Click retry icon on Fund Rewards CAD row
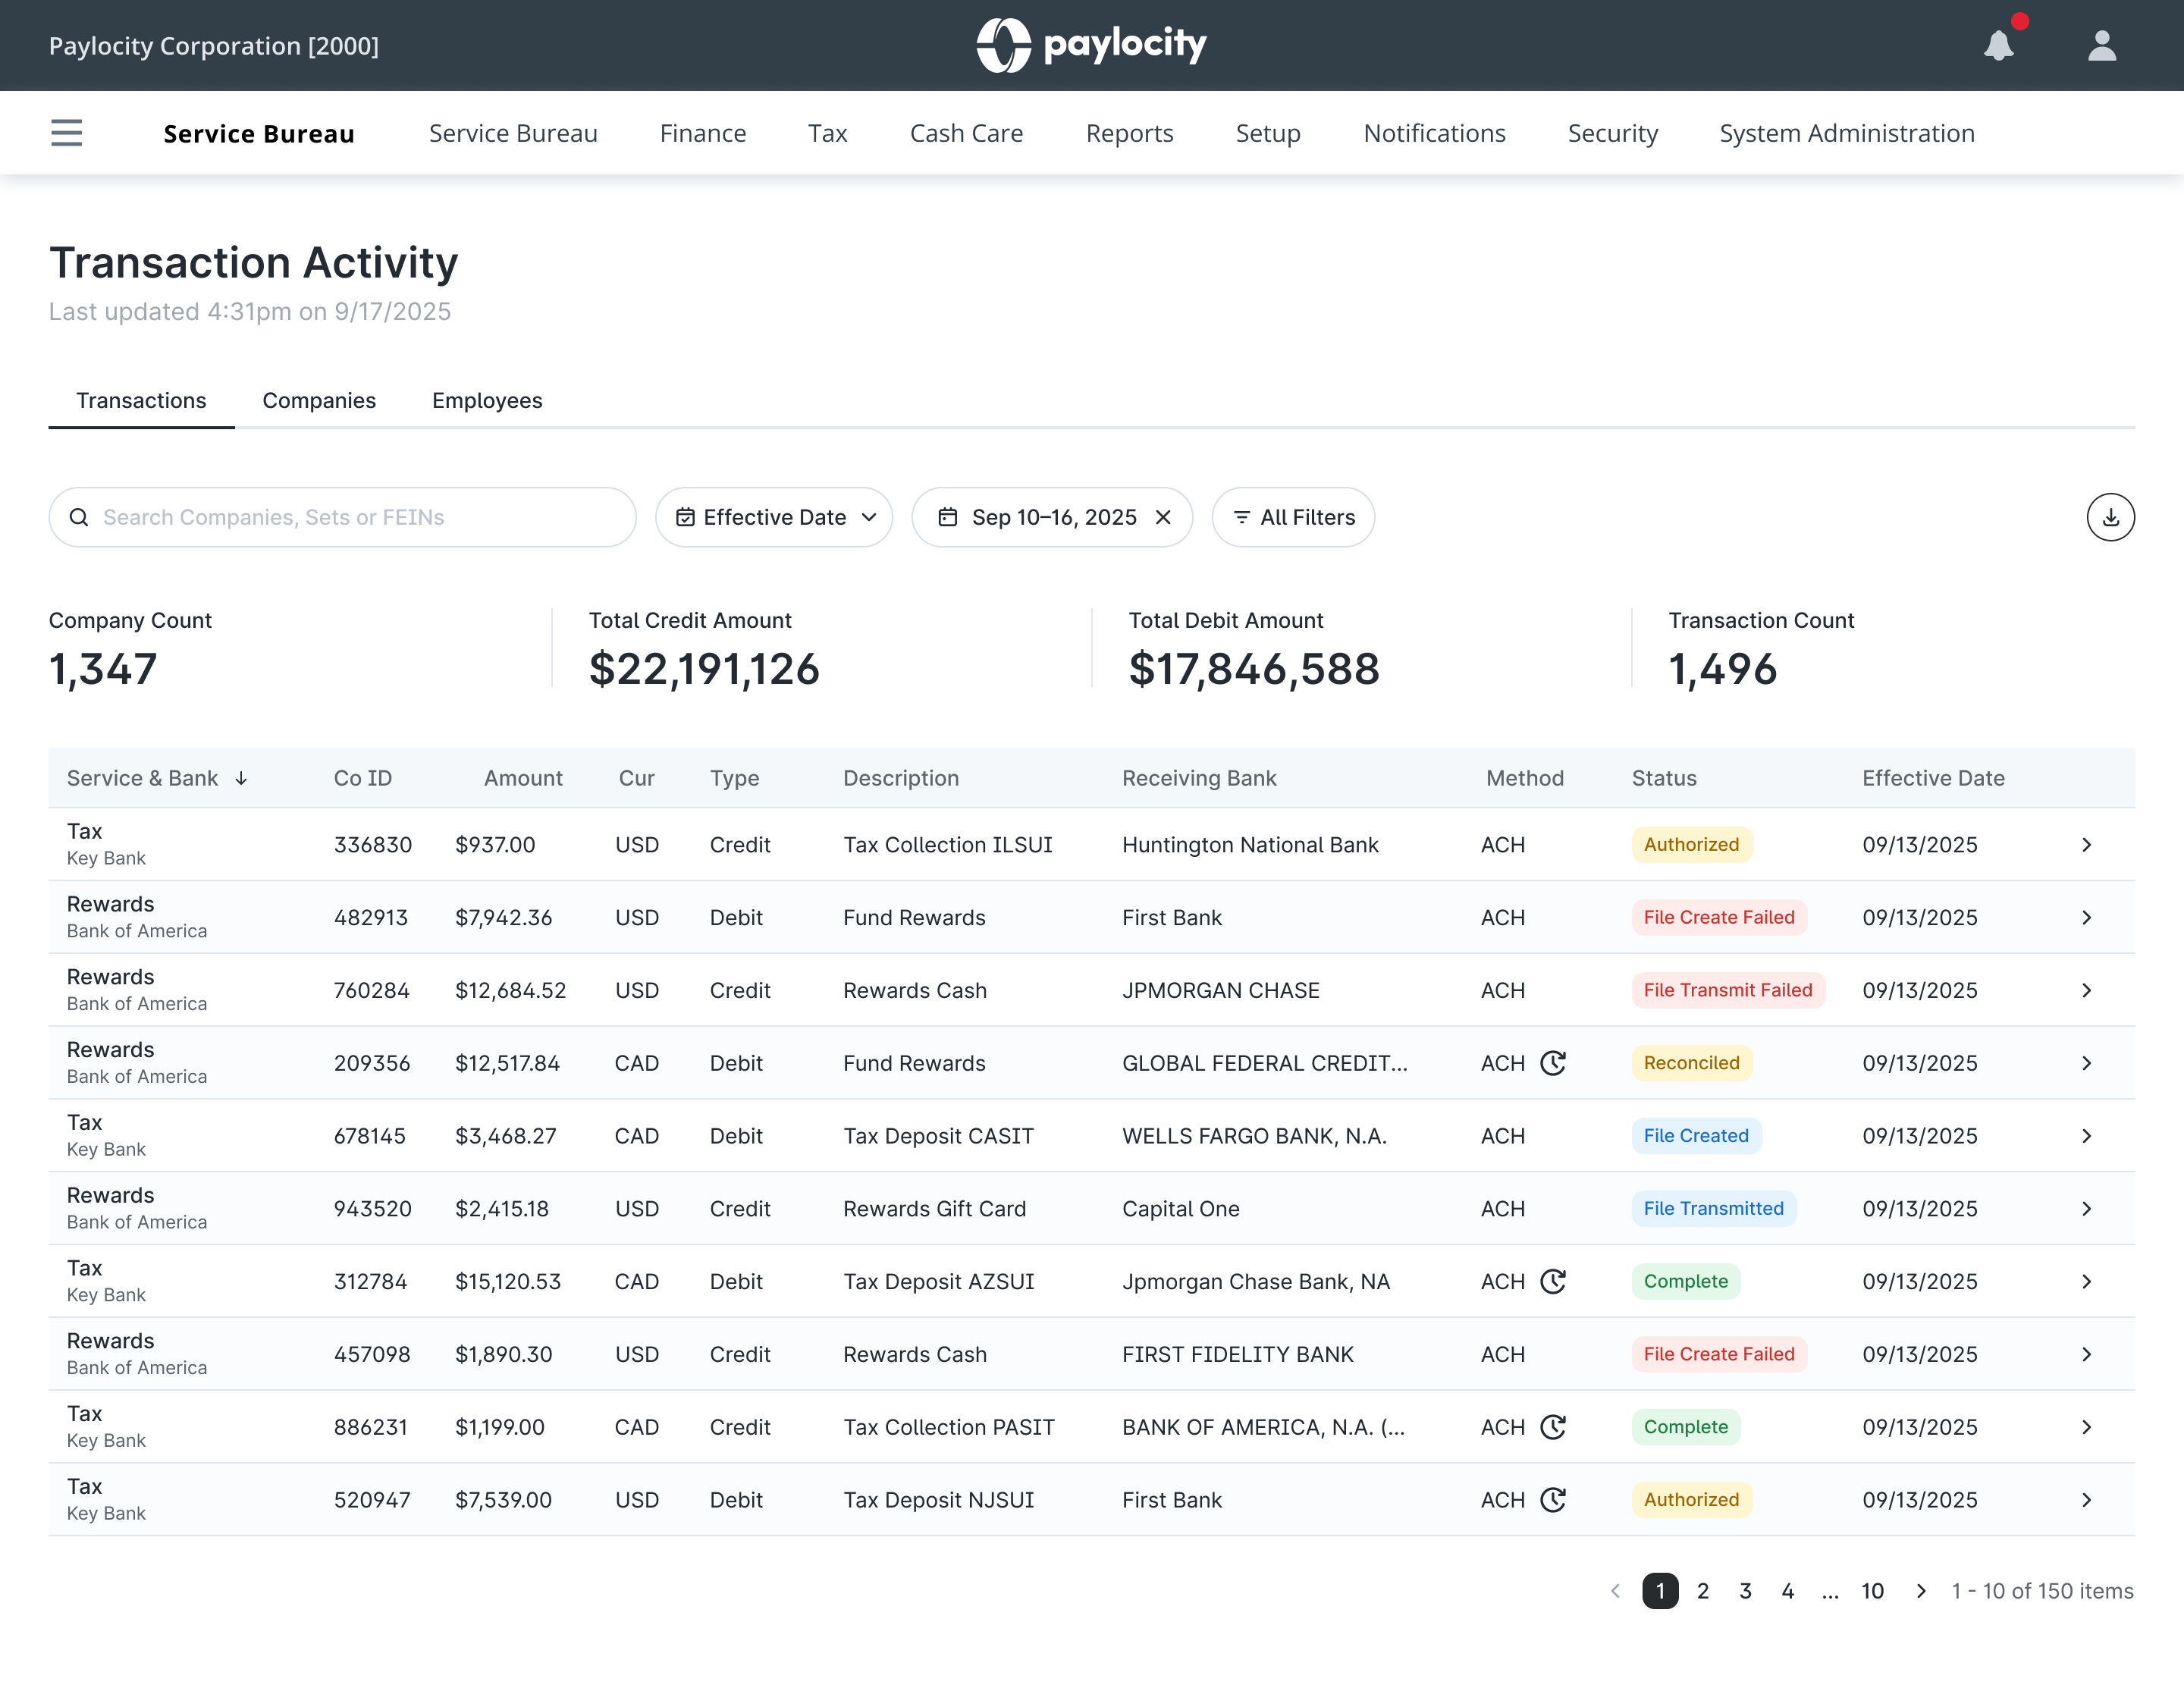 click(1552, 1063)
